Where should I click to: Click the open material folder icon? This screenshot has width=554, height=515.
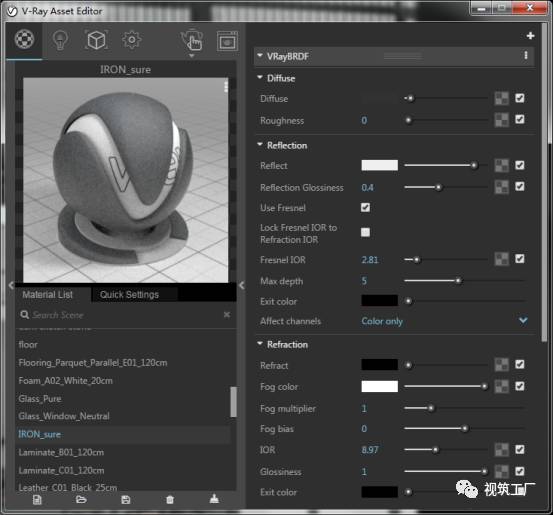[x=81, y=500]
